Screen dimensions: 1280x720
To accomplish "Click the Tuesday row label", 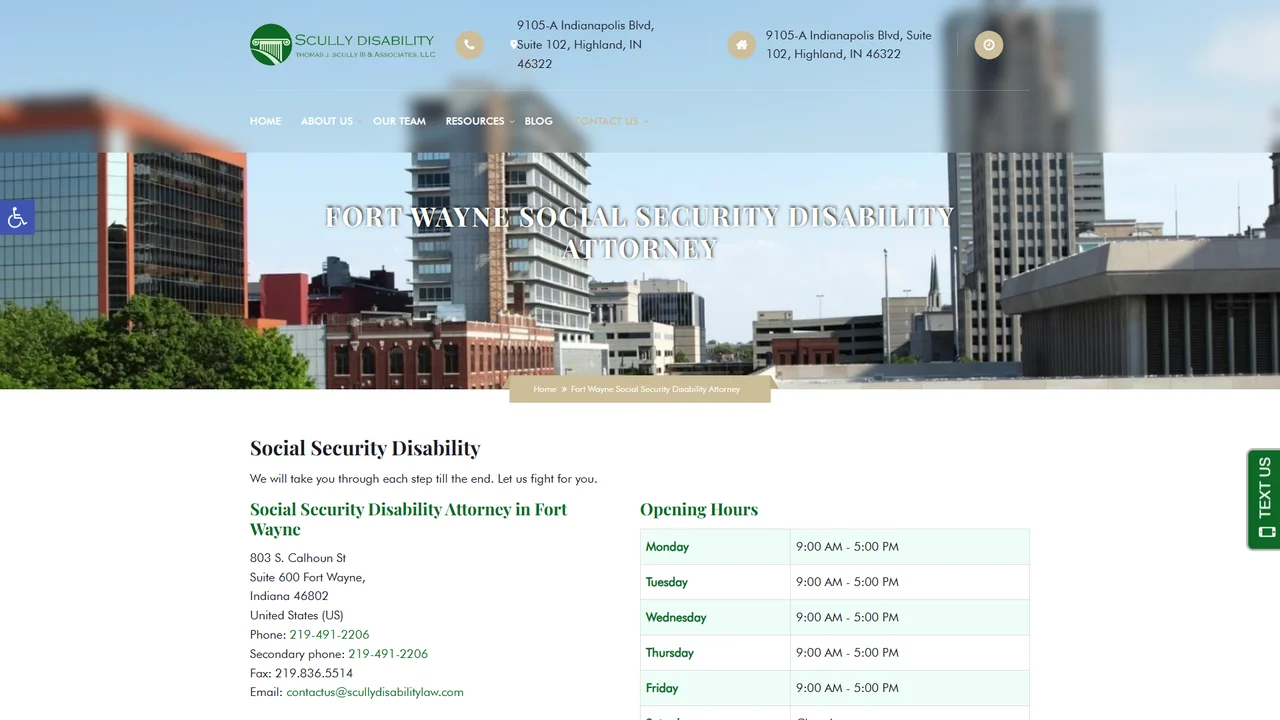I will (667, 582).
